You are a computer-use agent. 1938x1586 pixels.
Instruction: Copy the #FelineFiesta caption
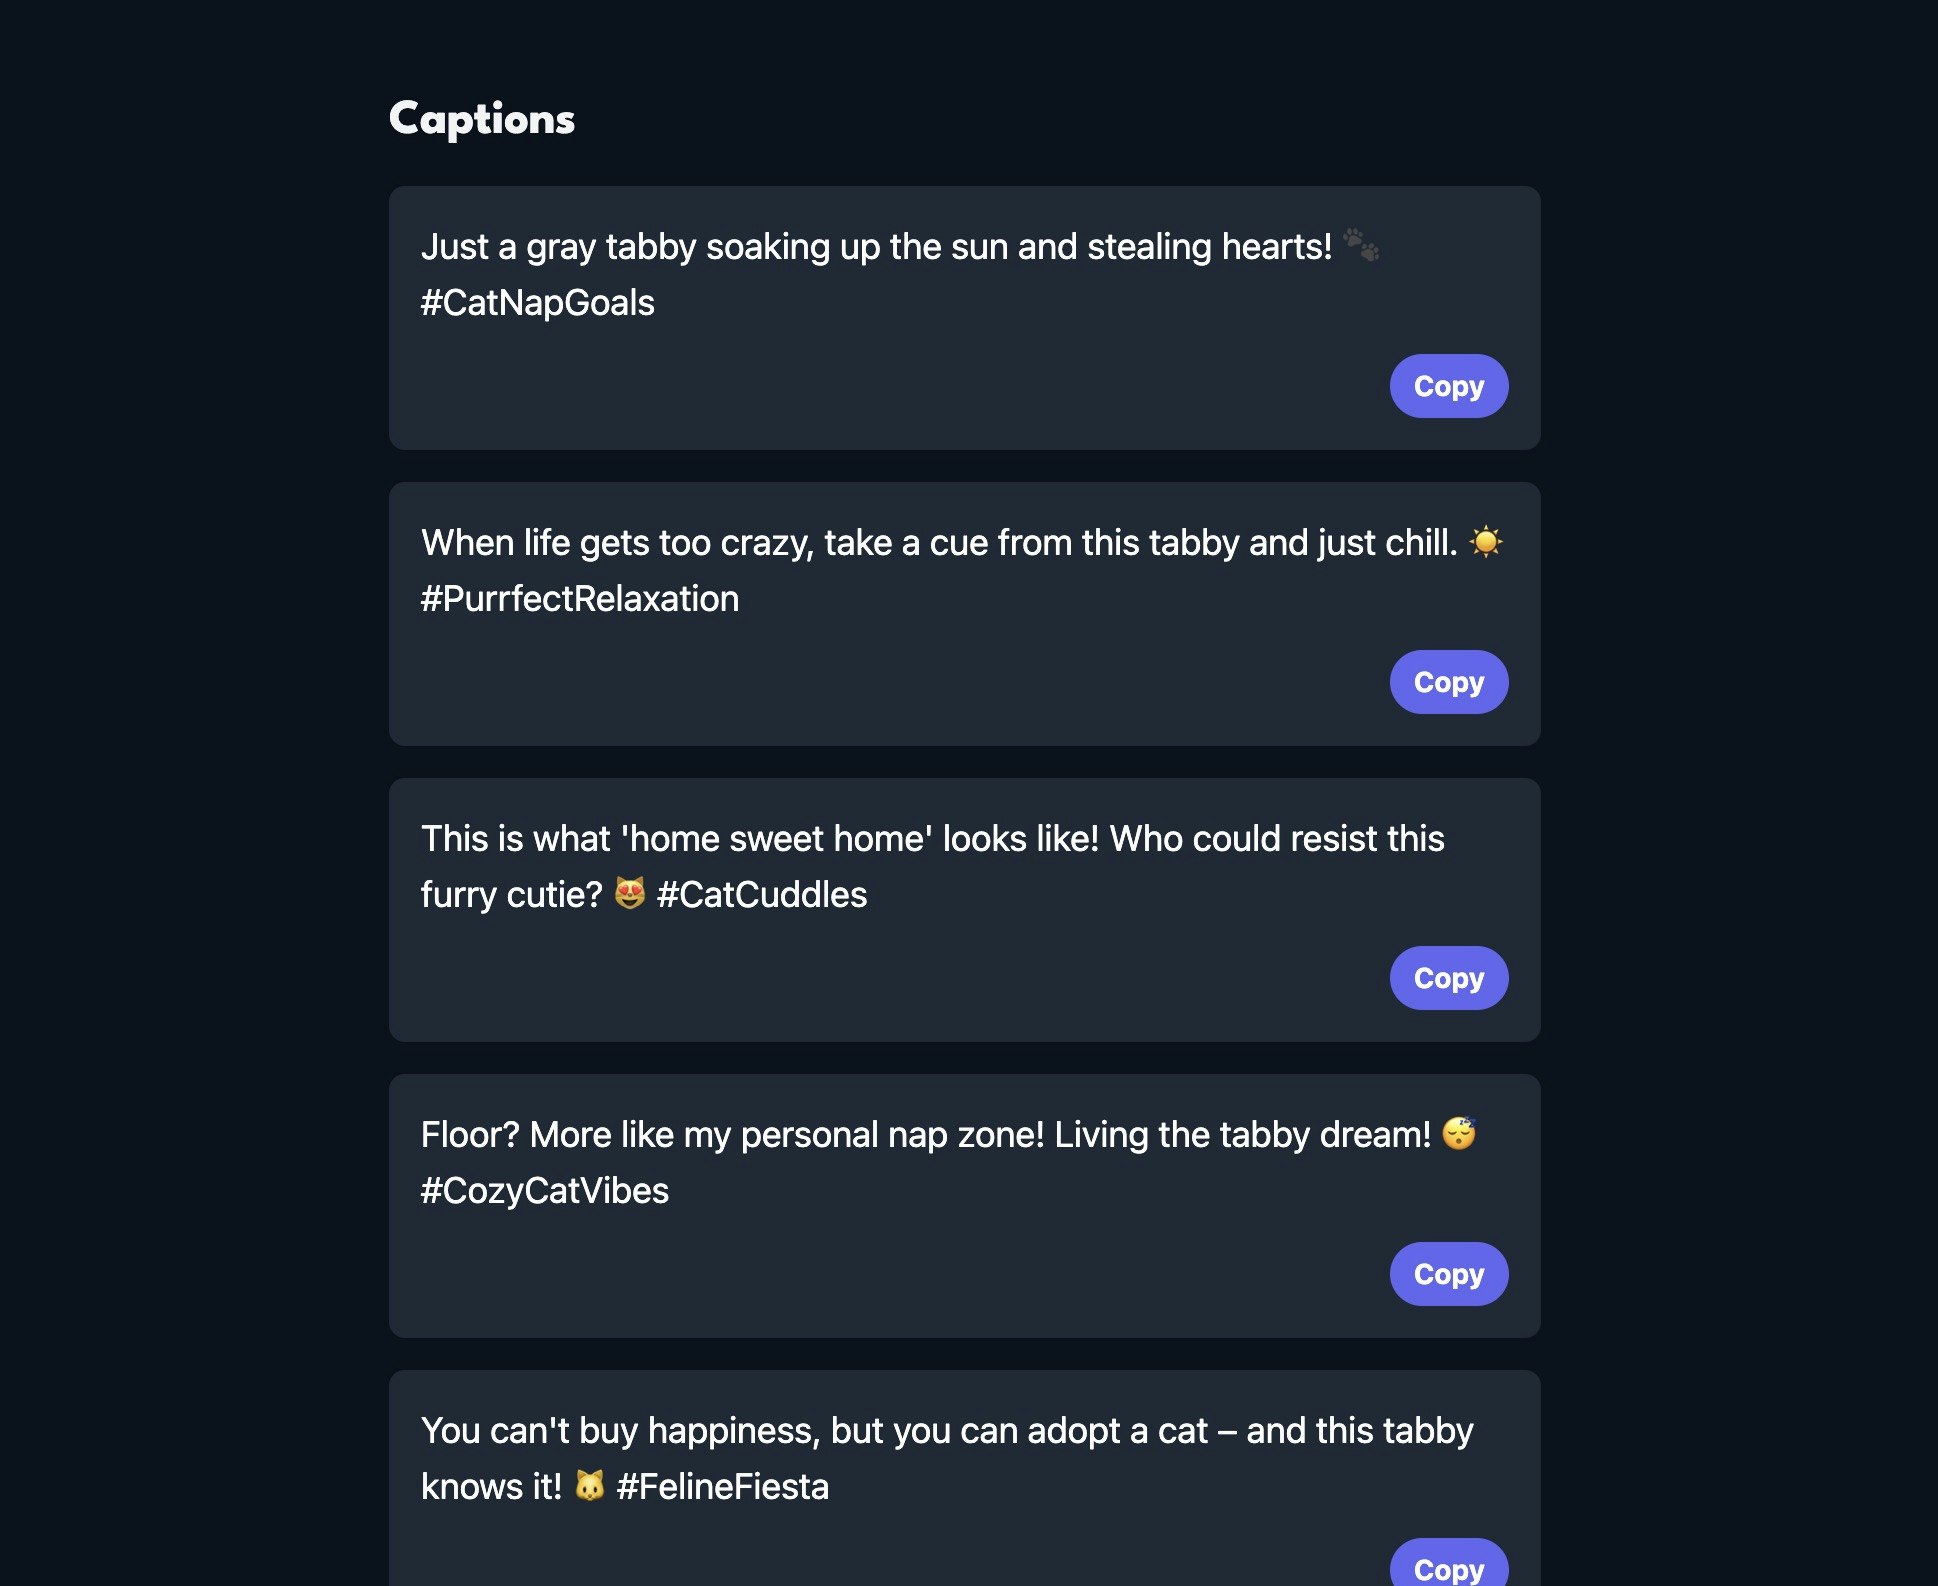click(1448, 1566)
